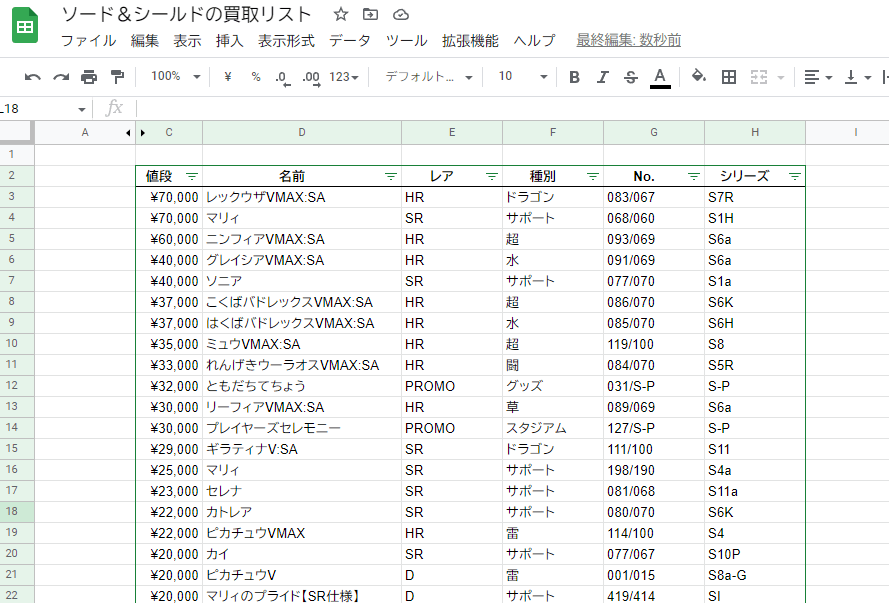This screenshot has height=603, width=889.
Task: Open the 拡張機能 menu
Action: point(471,41)
